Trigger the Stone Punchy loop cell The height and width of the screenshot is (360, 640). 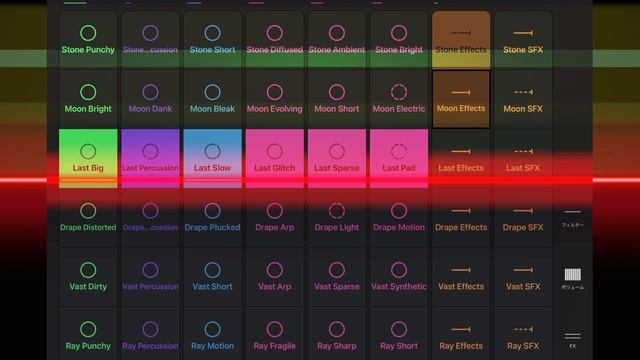click(88, 40)
